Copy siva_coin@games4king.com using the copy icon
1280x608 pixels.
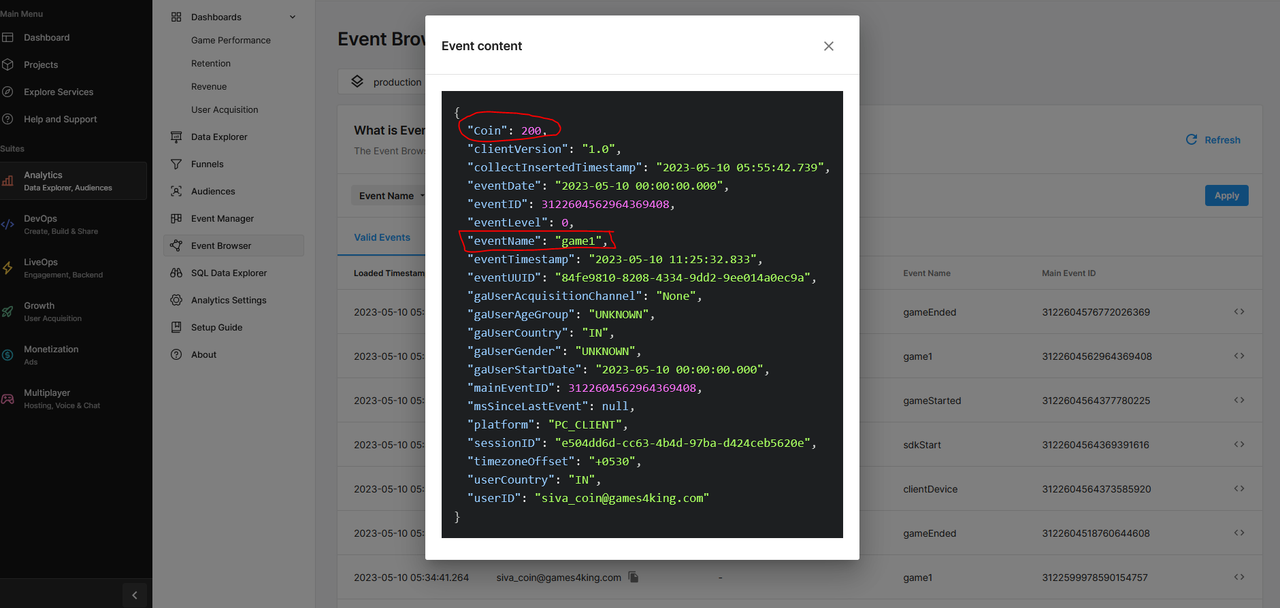click(632, 577)
